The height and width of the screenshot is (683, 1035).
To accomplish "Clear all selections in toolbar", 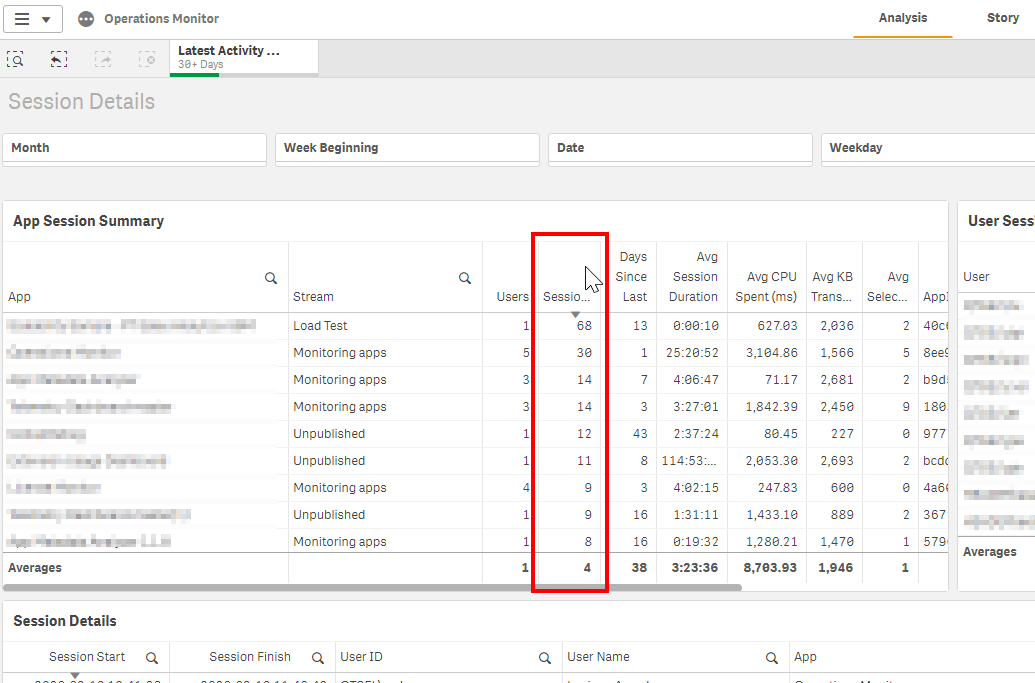I will pos(147,59).
